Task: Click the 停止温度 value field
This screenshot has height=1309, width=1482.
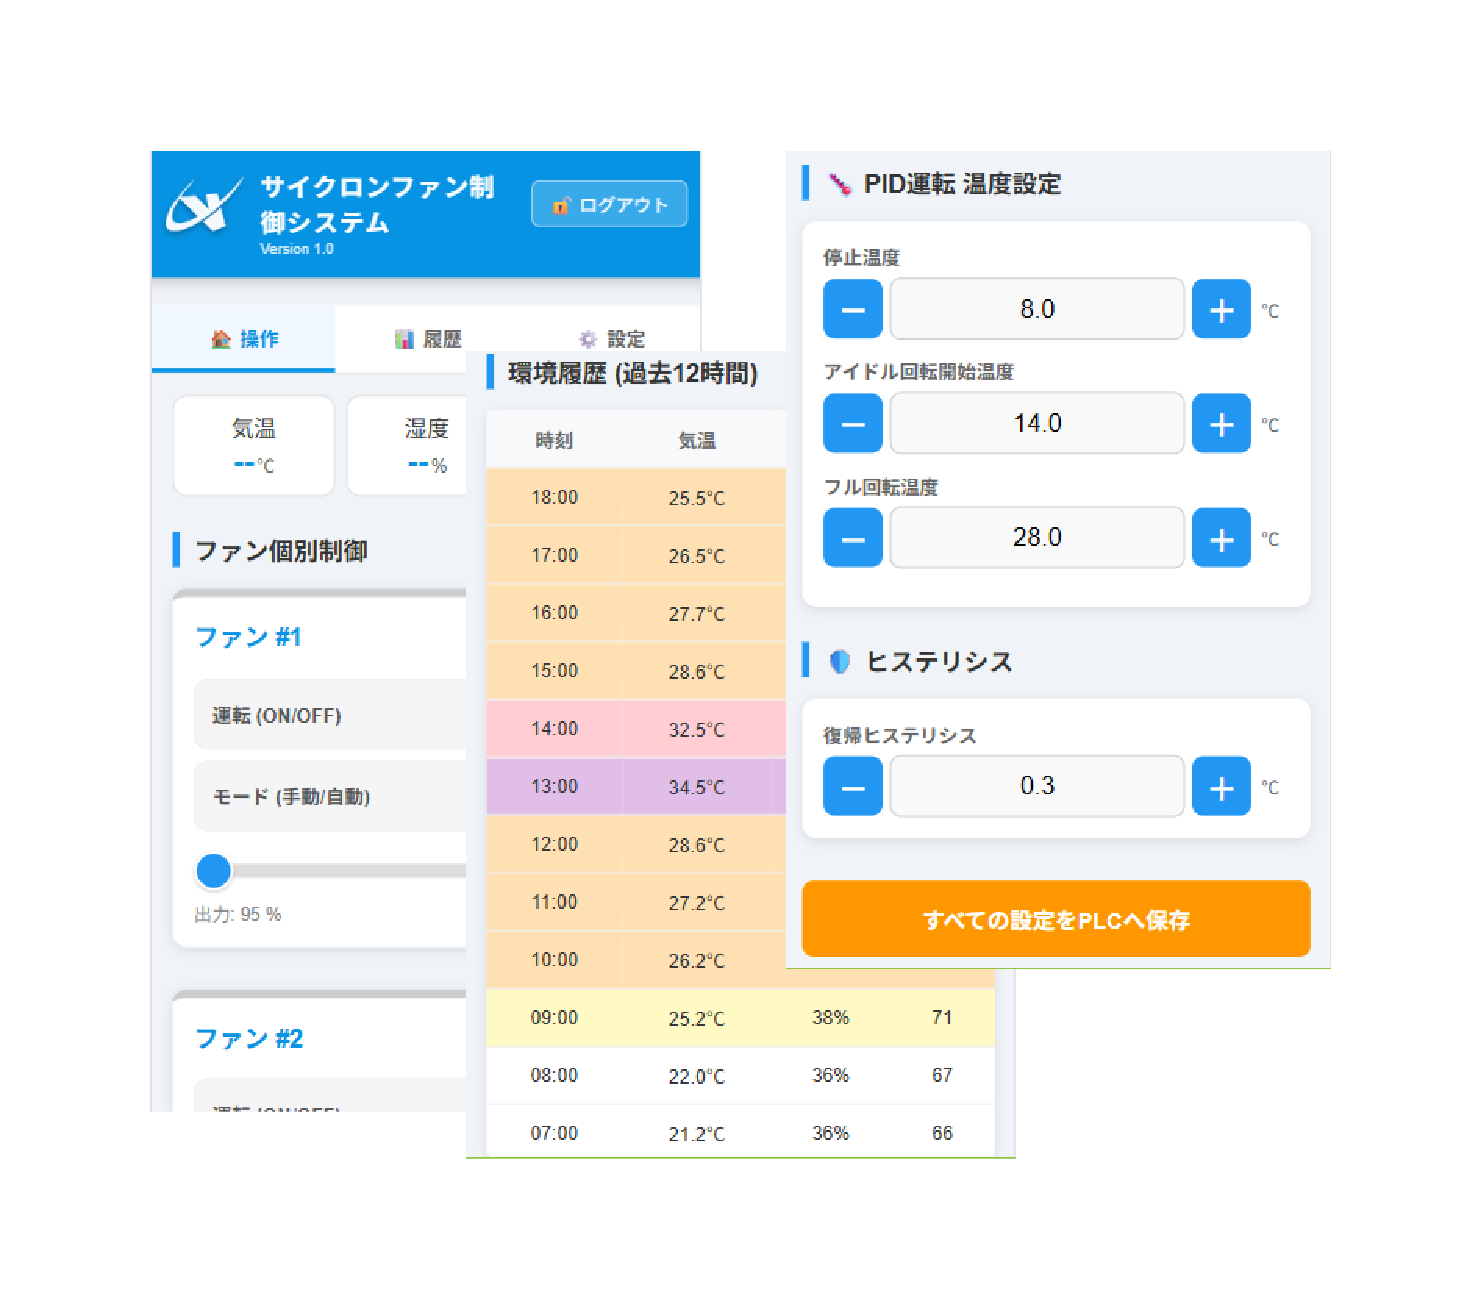Action: (1037, 310)
